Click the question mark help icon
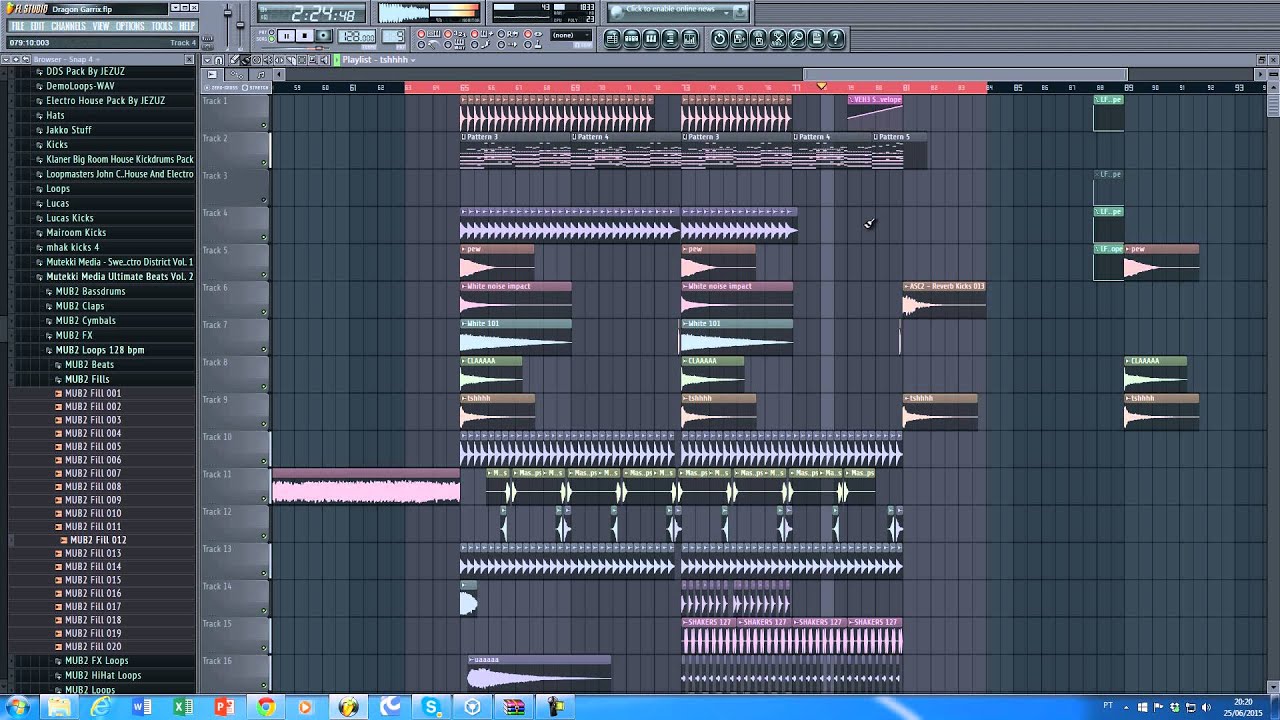 [x=836, y=38]
